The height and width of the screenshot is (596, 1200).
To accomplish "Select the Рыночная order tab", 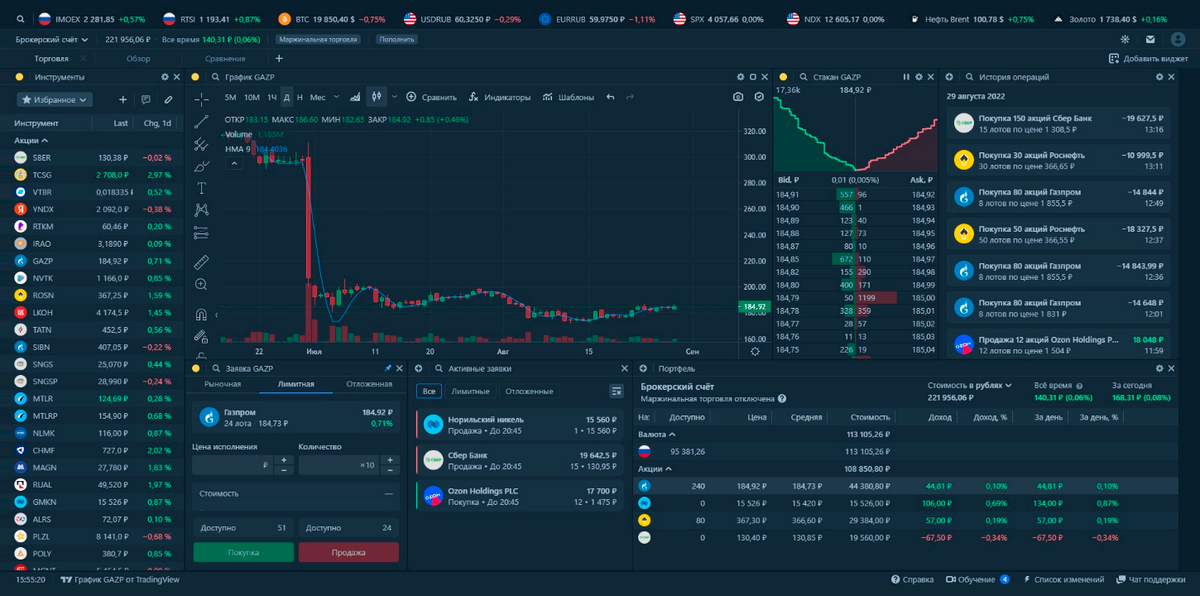I will click(x=223, y=384).
